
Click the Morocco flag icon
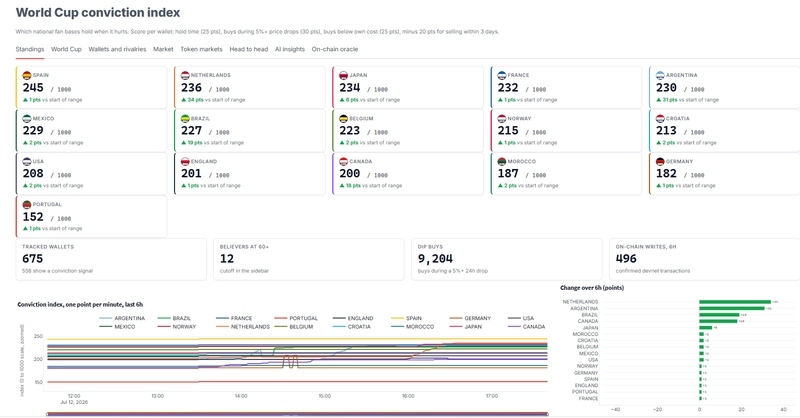(x=502, y=161)
